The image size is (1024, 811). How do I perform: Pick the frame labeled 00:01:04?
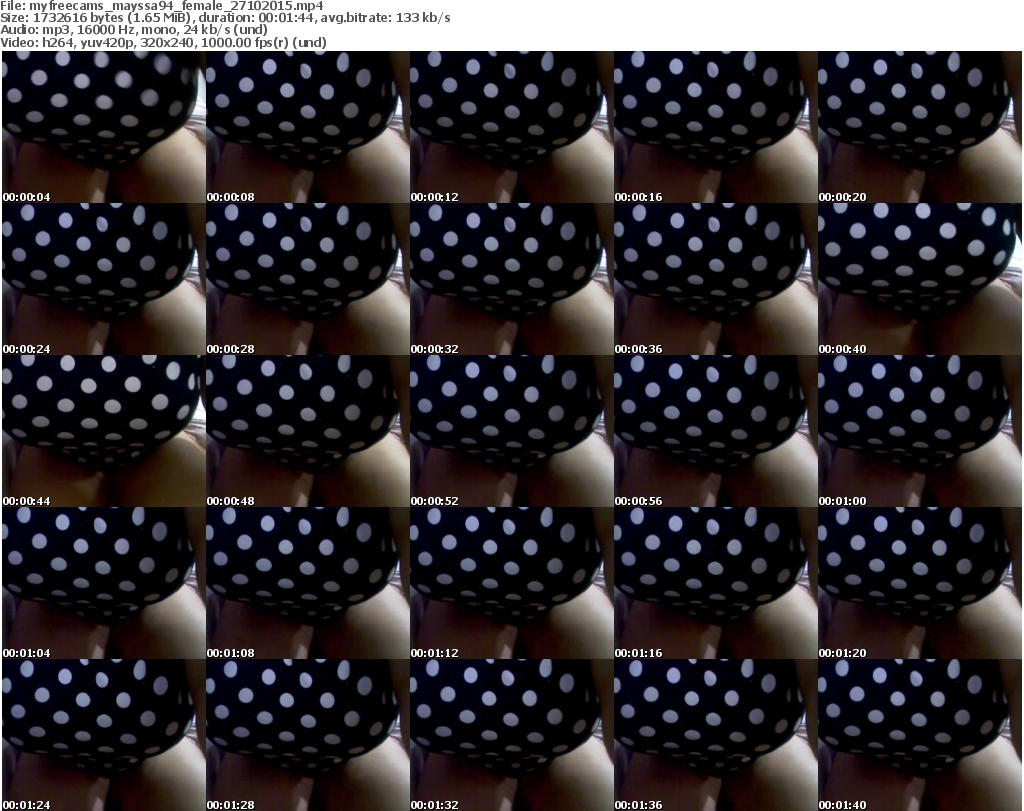(104, 583)
